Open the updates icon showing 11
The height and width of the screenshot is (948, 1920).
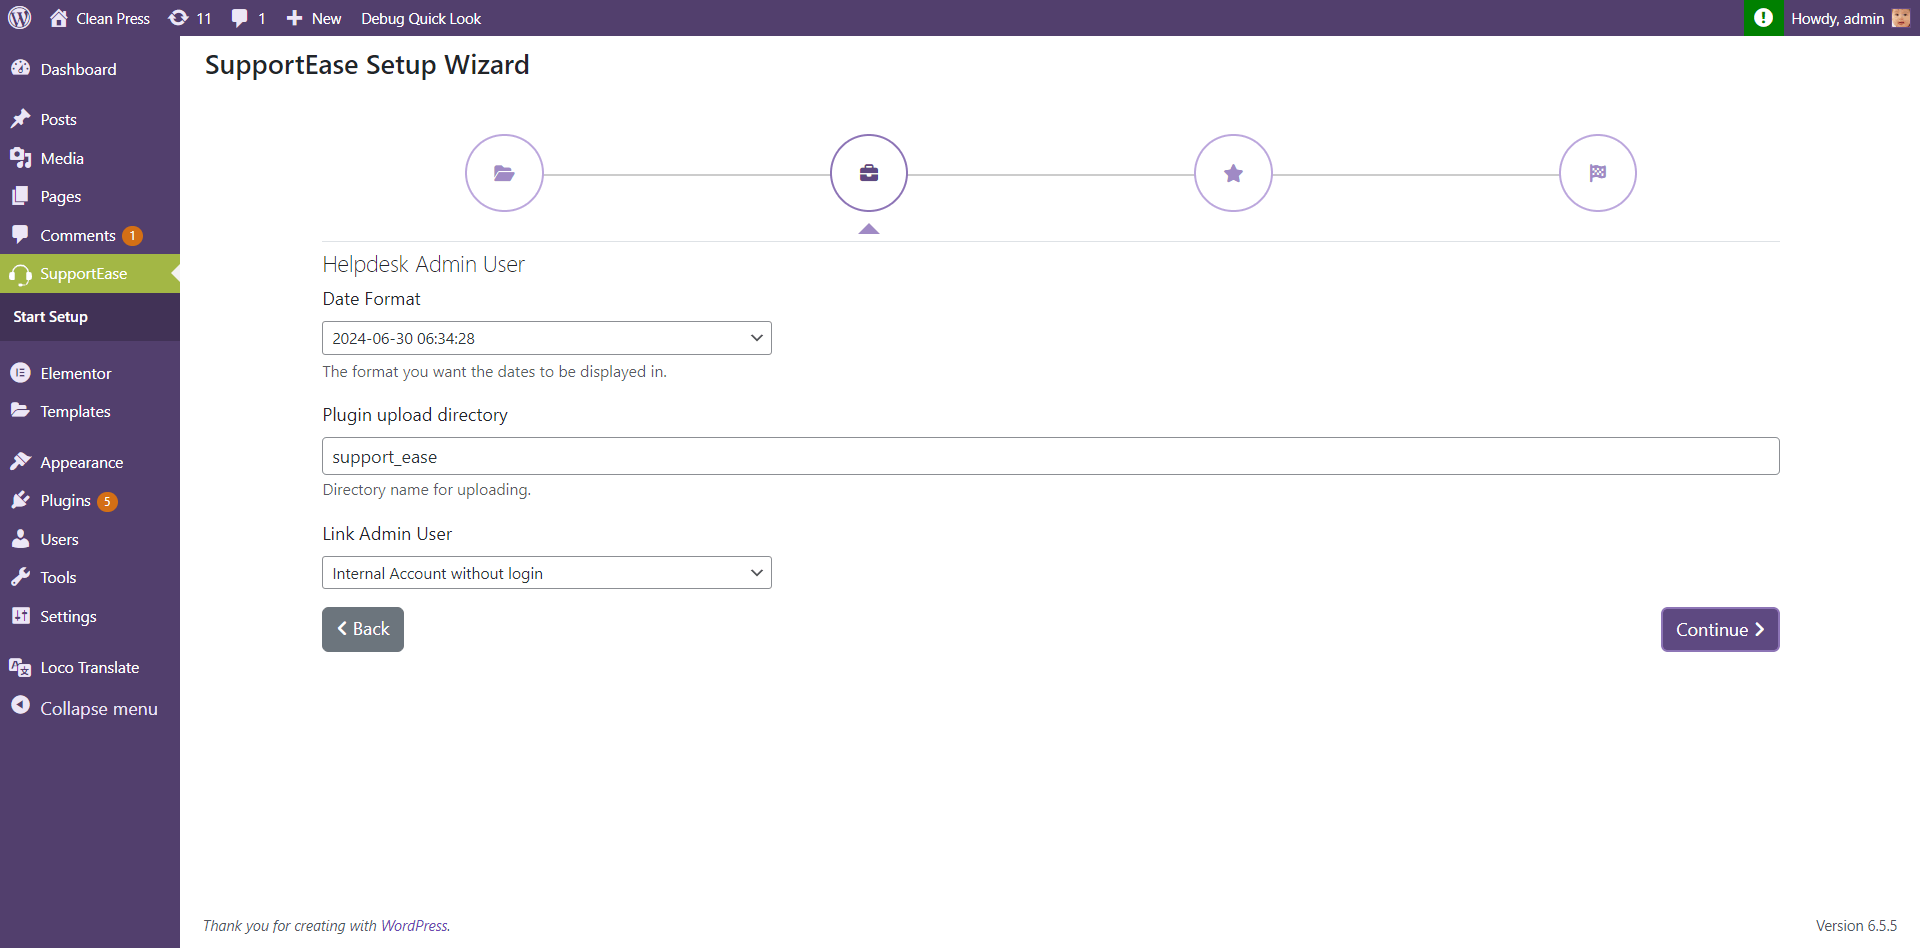tap(179, 18)
